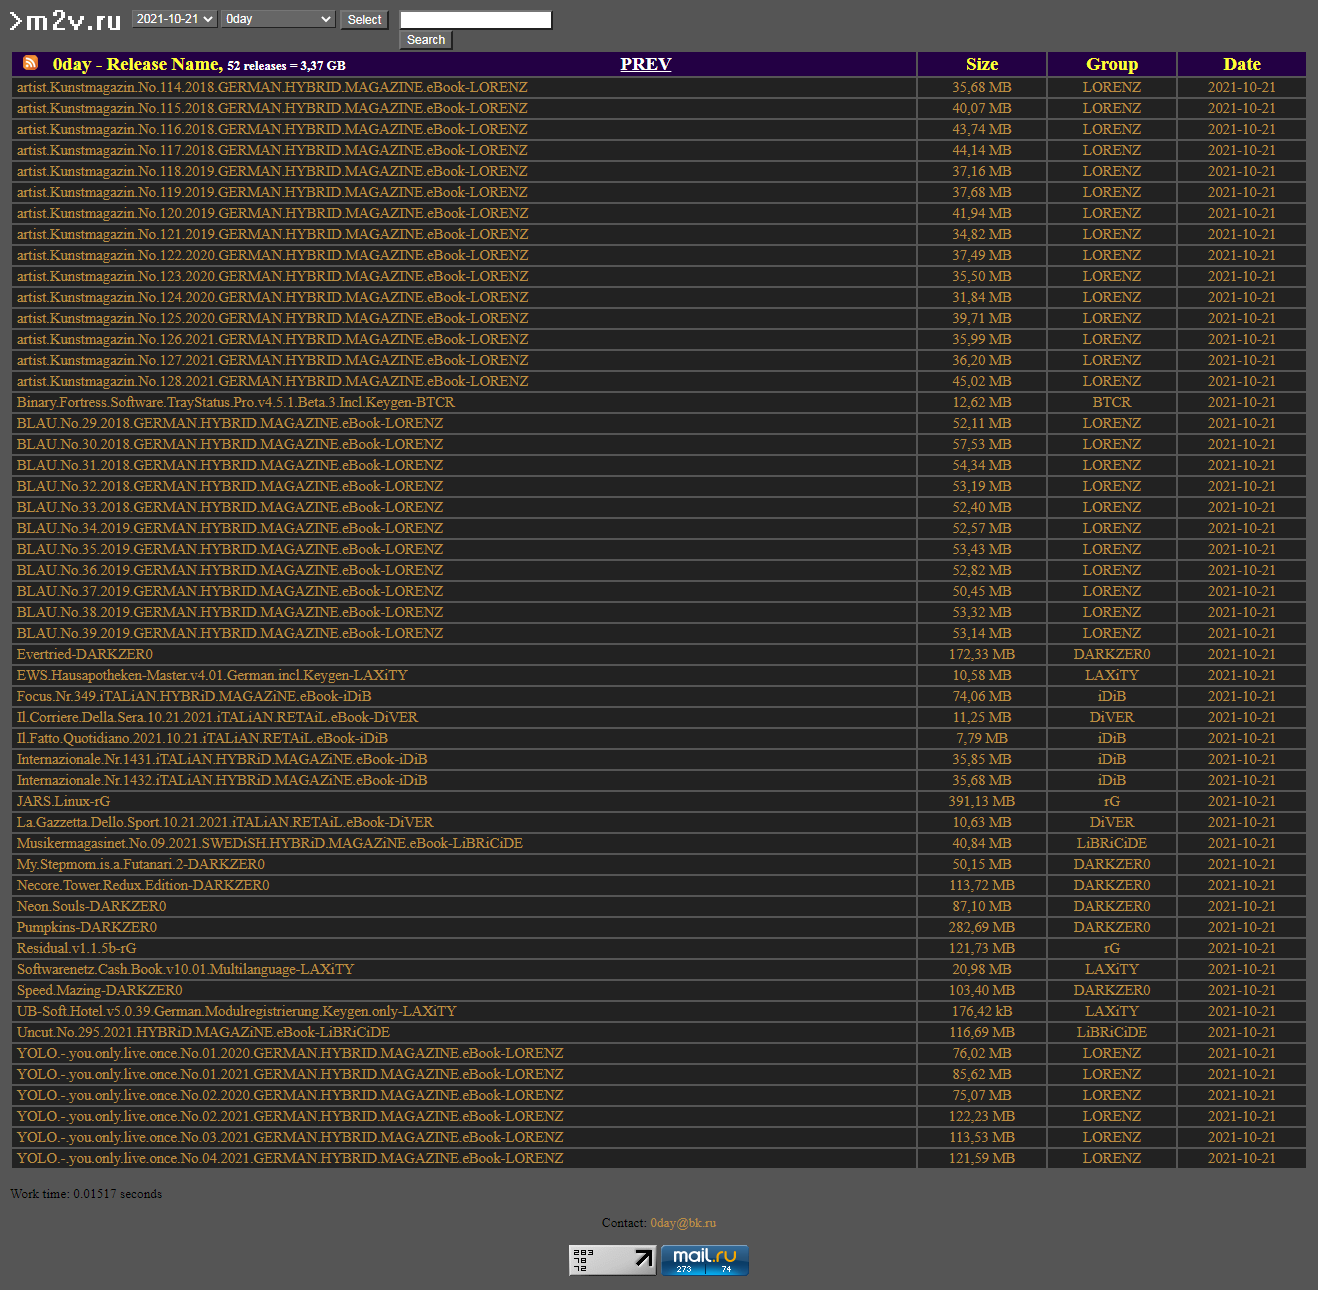Click rG group in JARS.Linux row
This screenshot has width=1318, height=1290.
[1112, 801]
